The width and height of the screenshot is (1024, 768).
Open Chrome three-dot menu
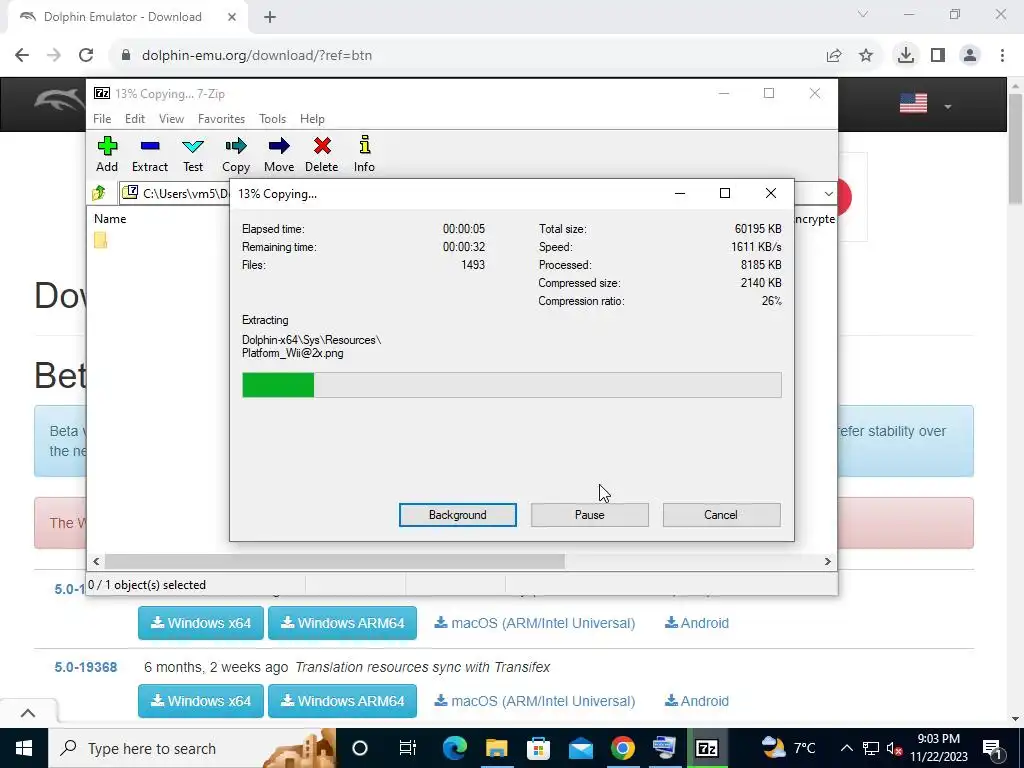[x=1002, y=56]
